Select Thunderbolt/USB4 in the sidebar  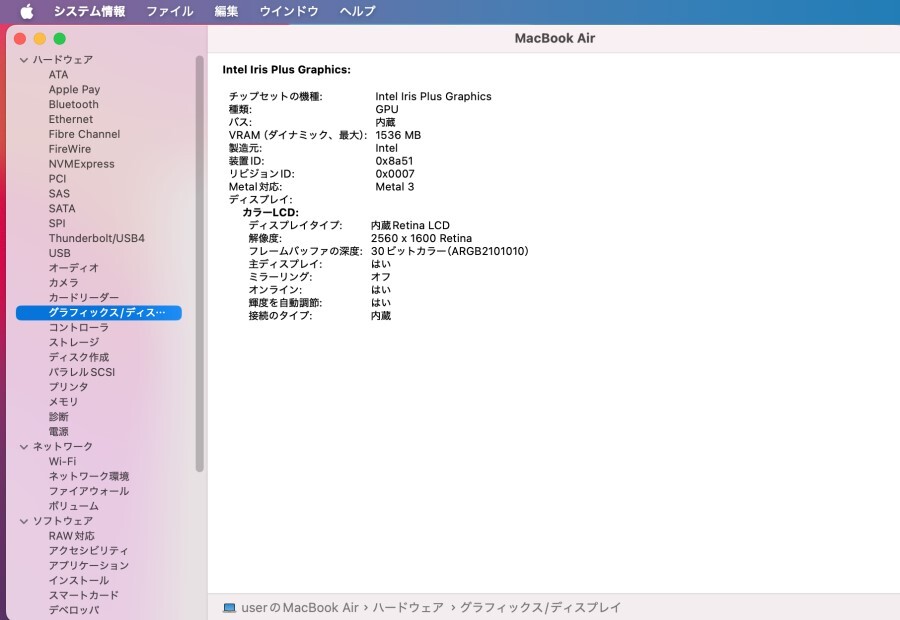click(96, 238)
